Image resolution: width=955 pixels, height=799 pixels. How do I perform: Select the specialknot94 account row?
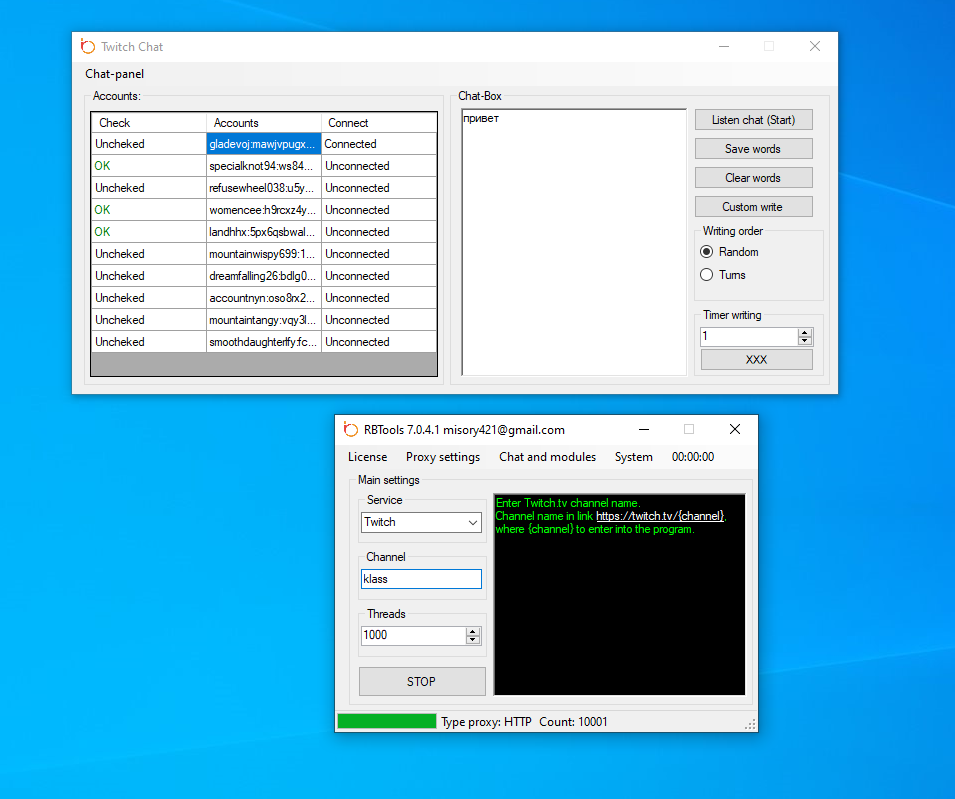pos(263,166)
